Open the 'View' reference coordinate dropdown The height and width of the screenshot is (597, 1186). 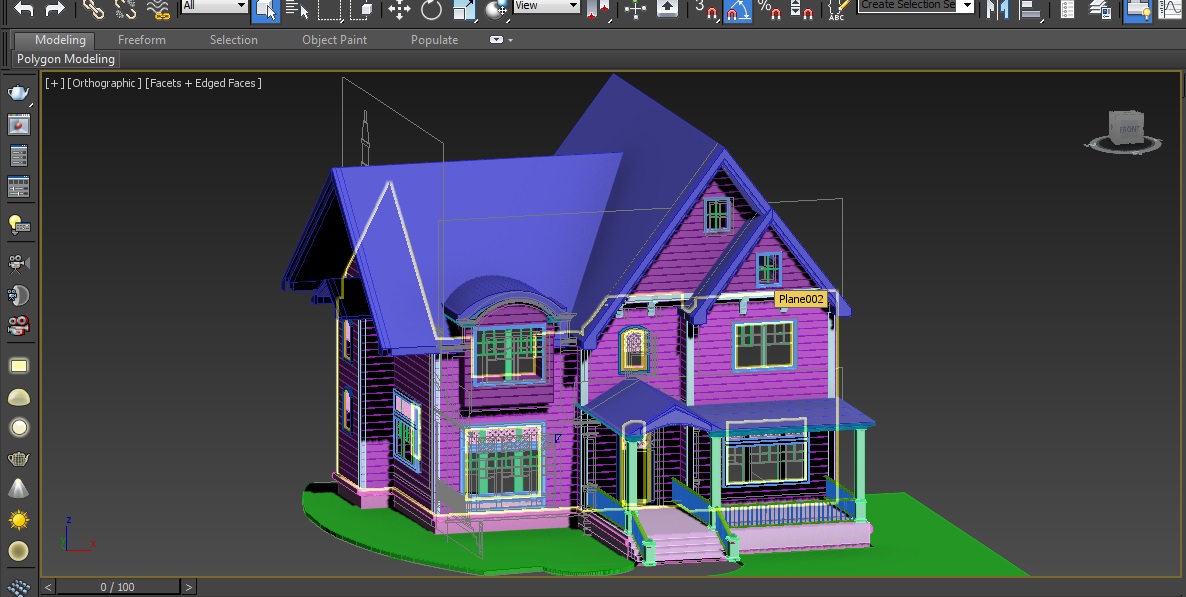click(x=546, y=6)
